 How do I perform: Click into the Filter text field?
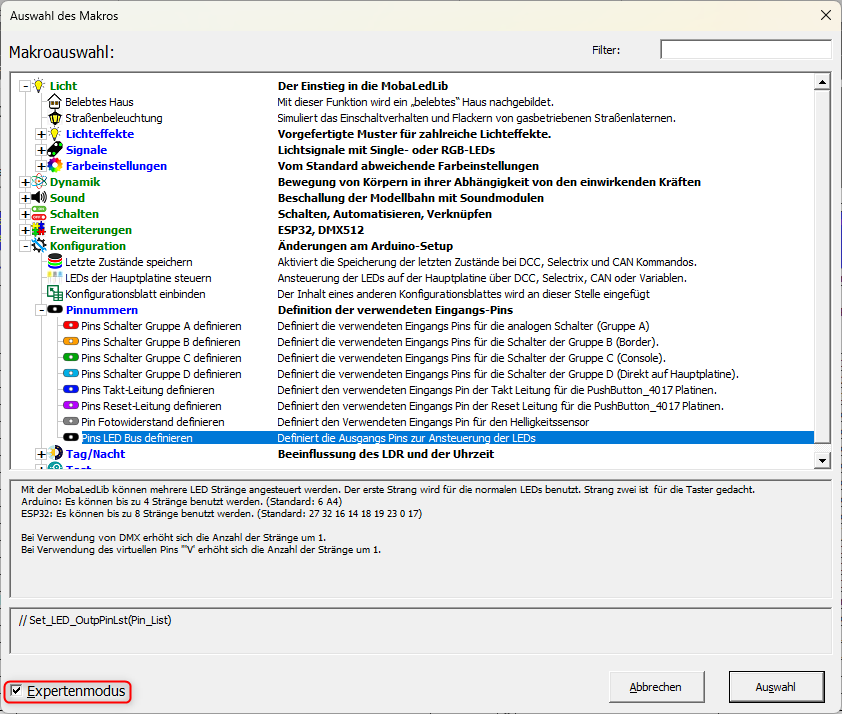[745, 50]
